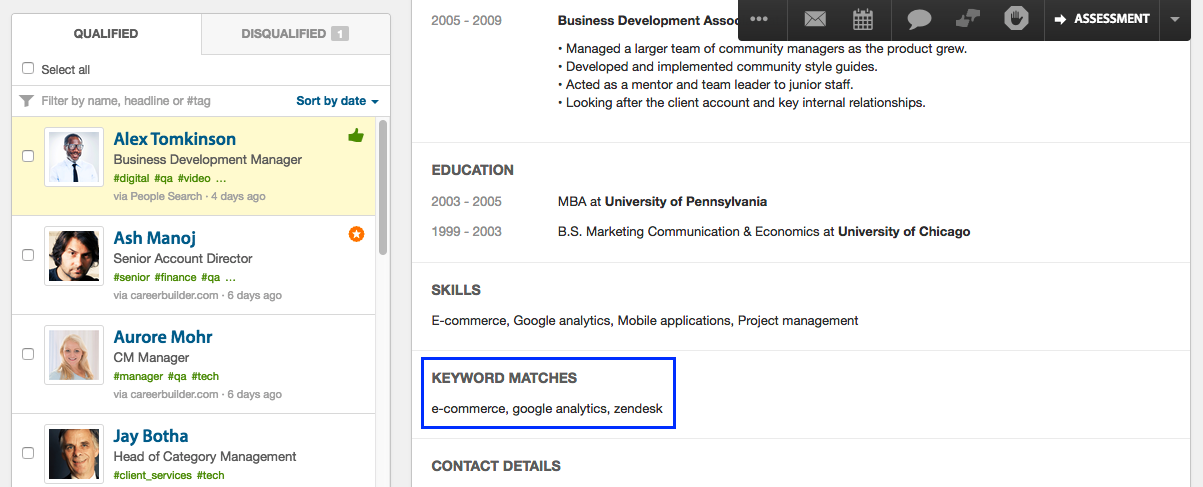Open Aurore Mohr's candidate name link

pyautogui.click(x=163, y=336)
